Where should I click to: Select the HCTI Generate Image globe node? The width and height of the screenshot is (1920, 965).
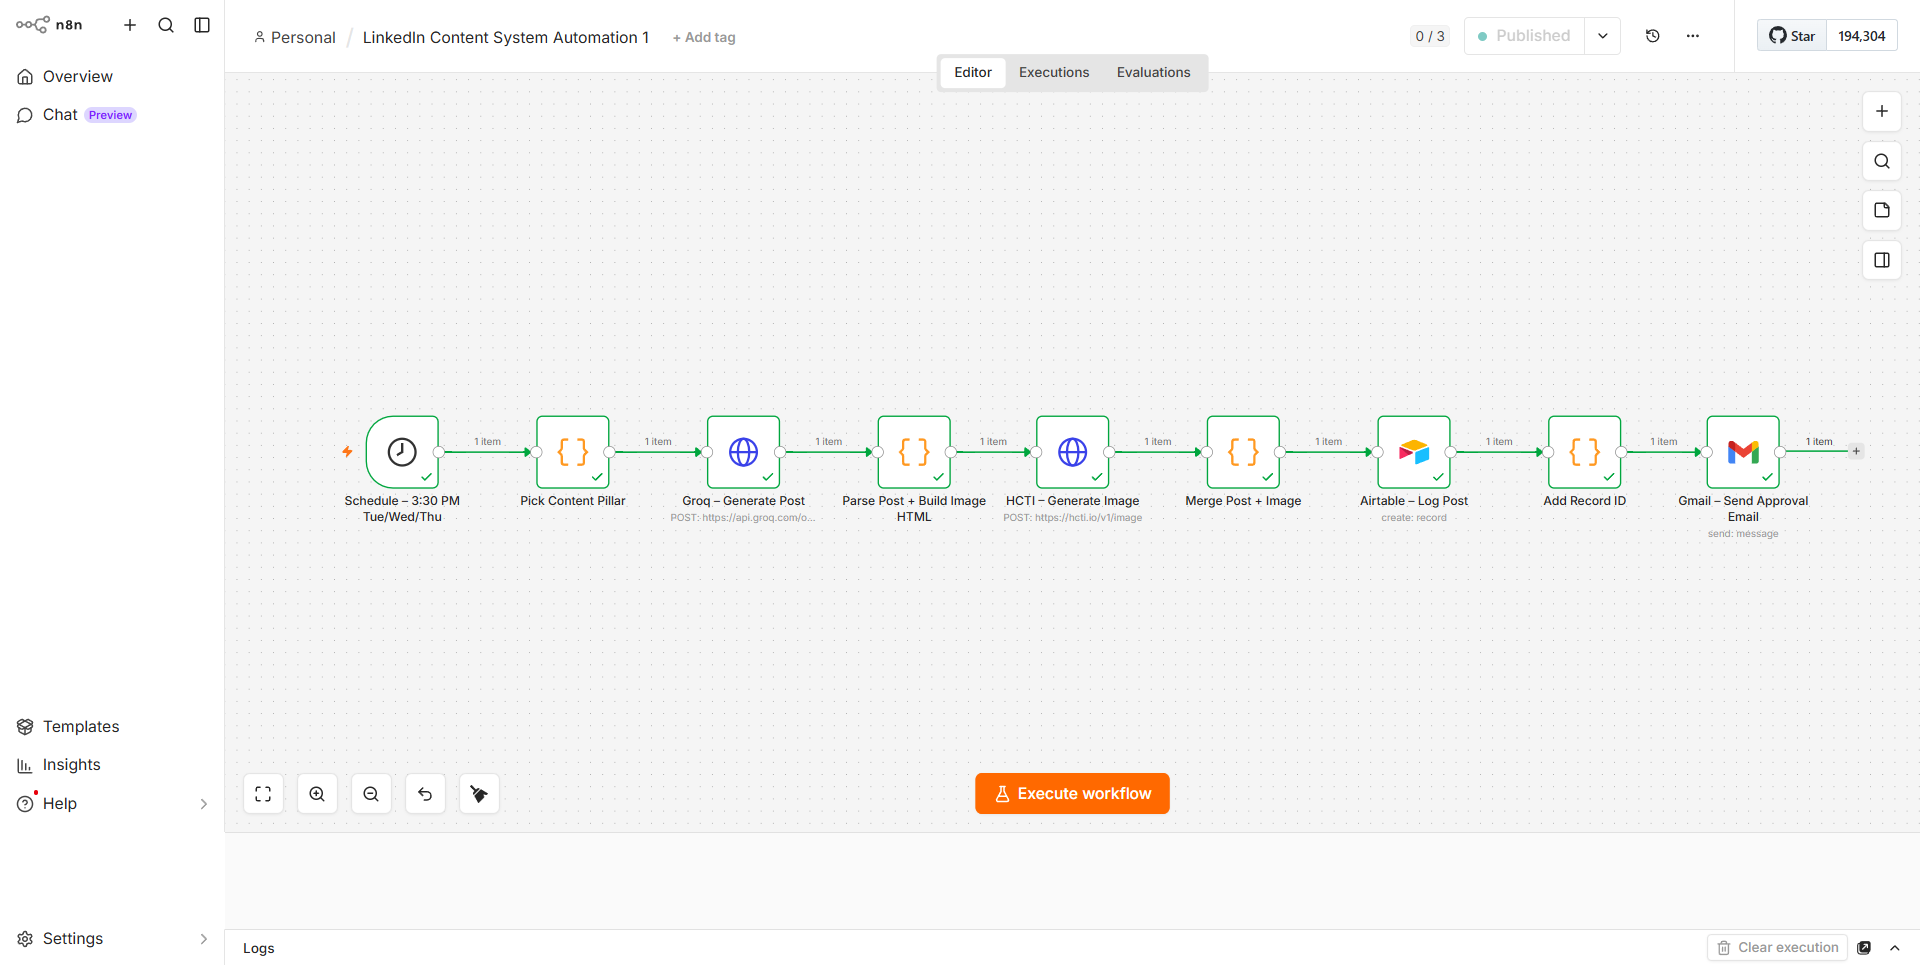(1073, 452)
